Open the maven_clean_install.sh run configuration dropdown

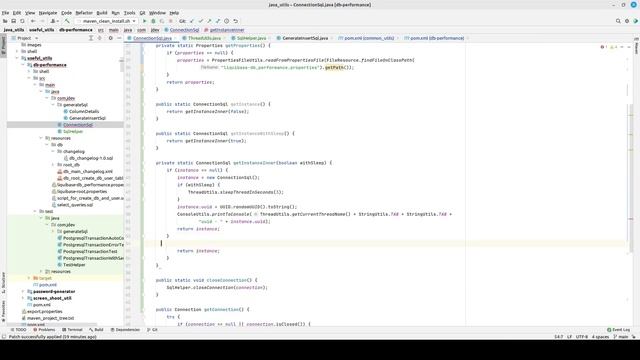click(107, 21)
